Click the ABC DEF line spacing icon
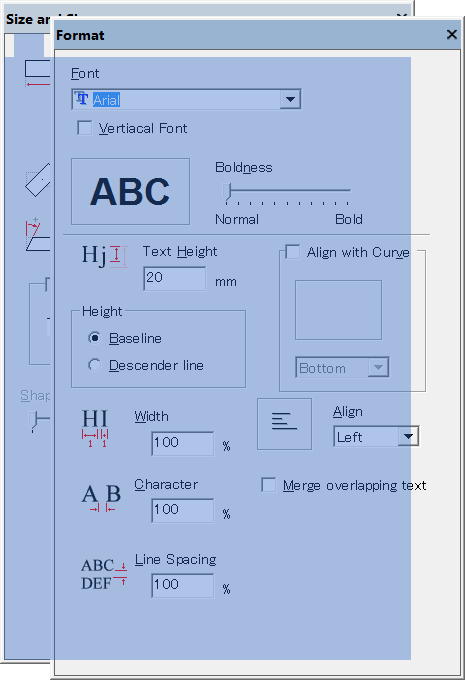The width and height of the screenshot is (465, 680). 104,574
